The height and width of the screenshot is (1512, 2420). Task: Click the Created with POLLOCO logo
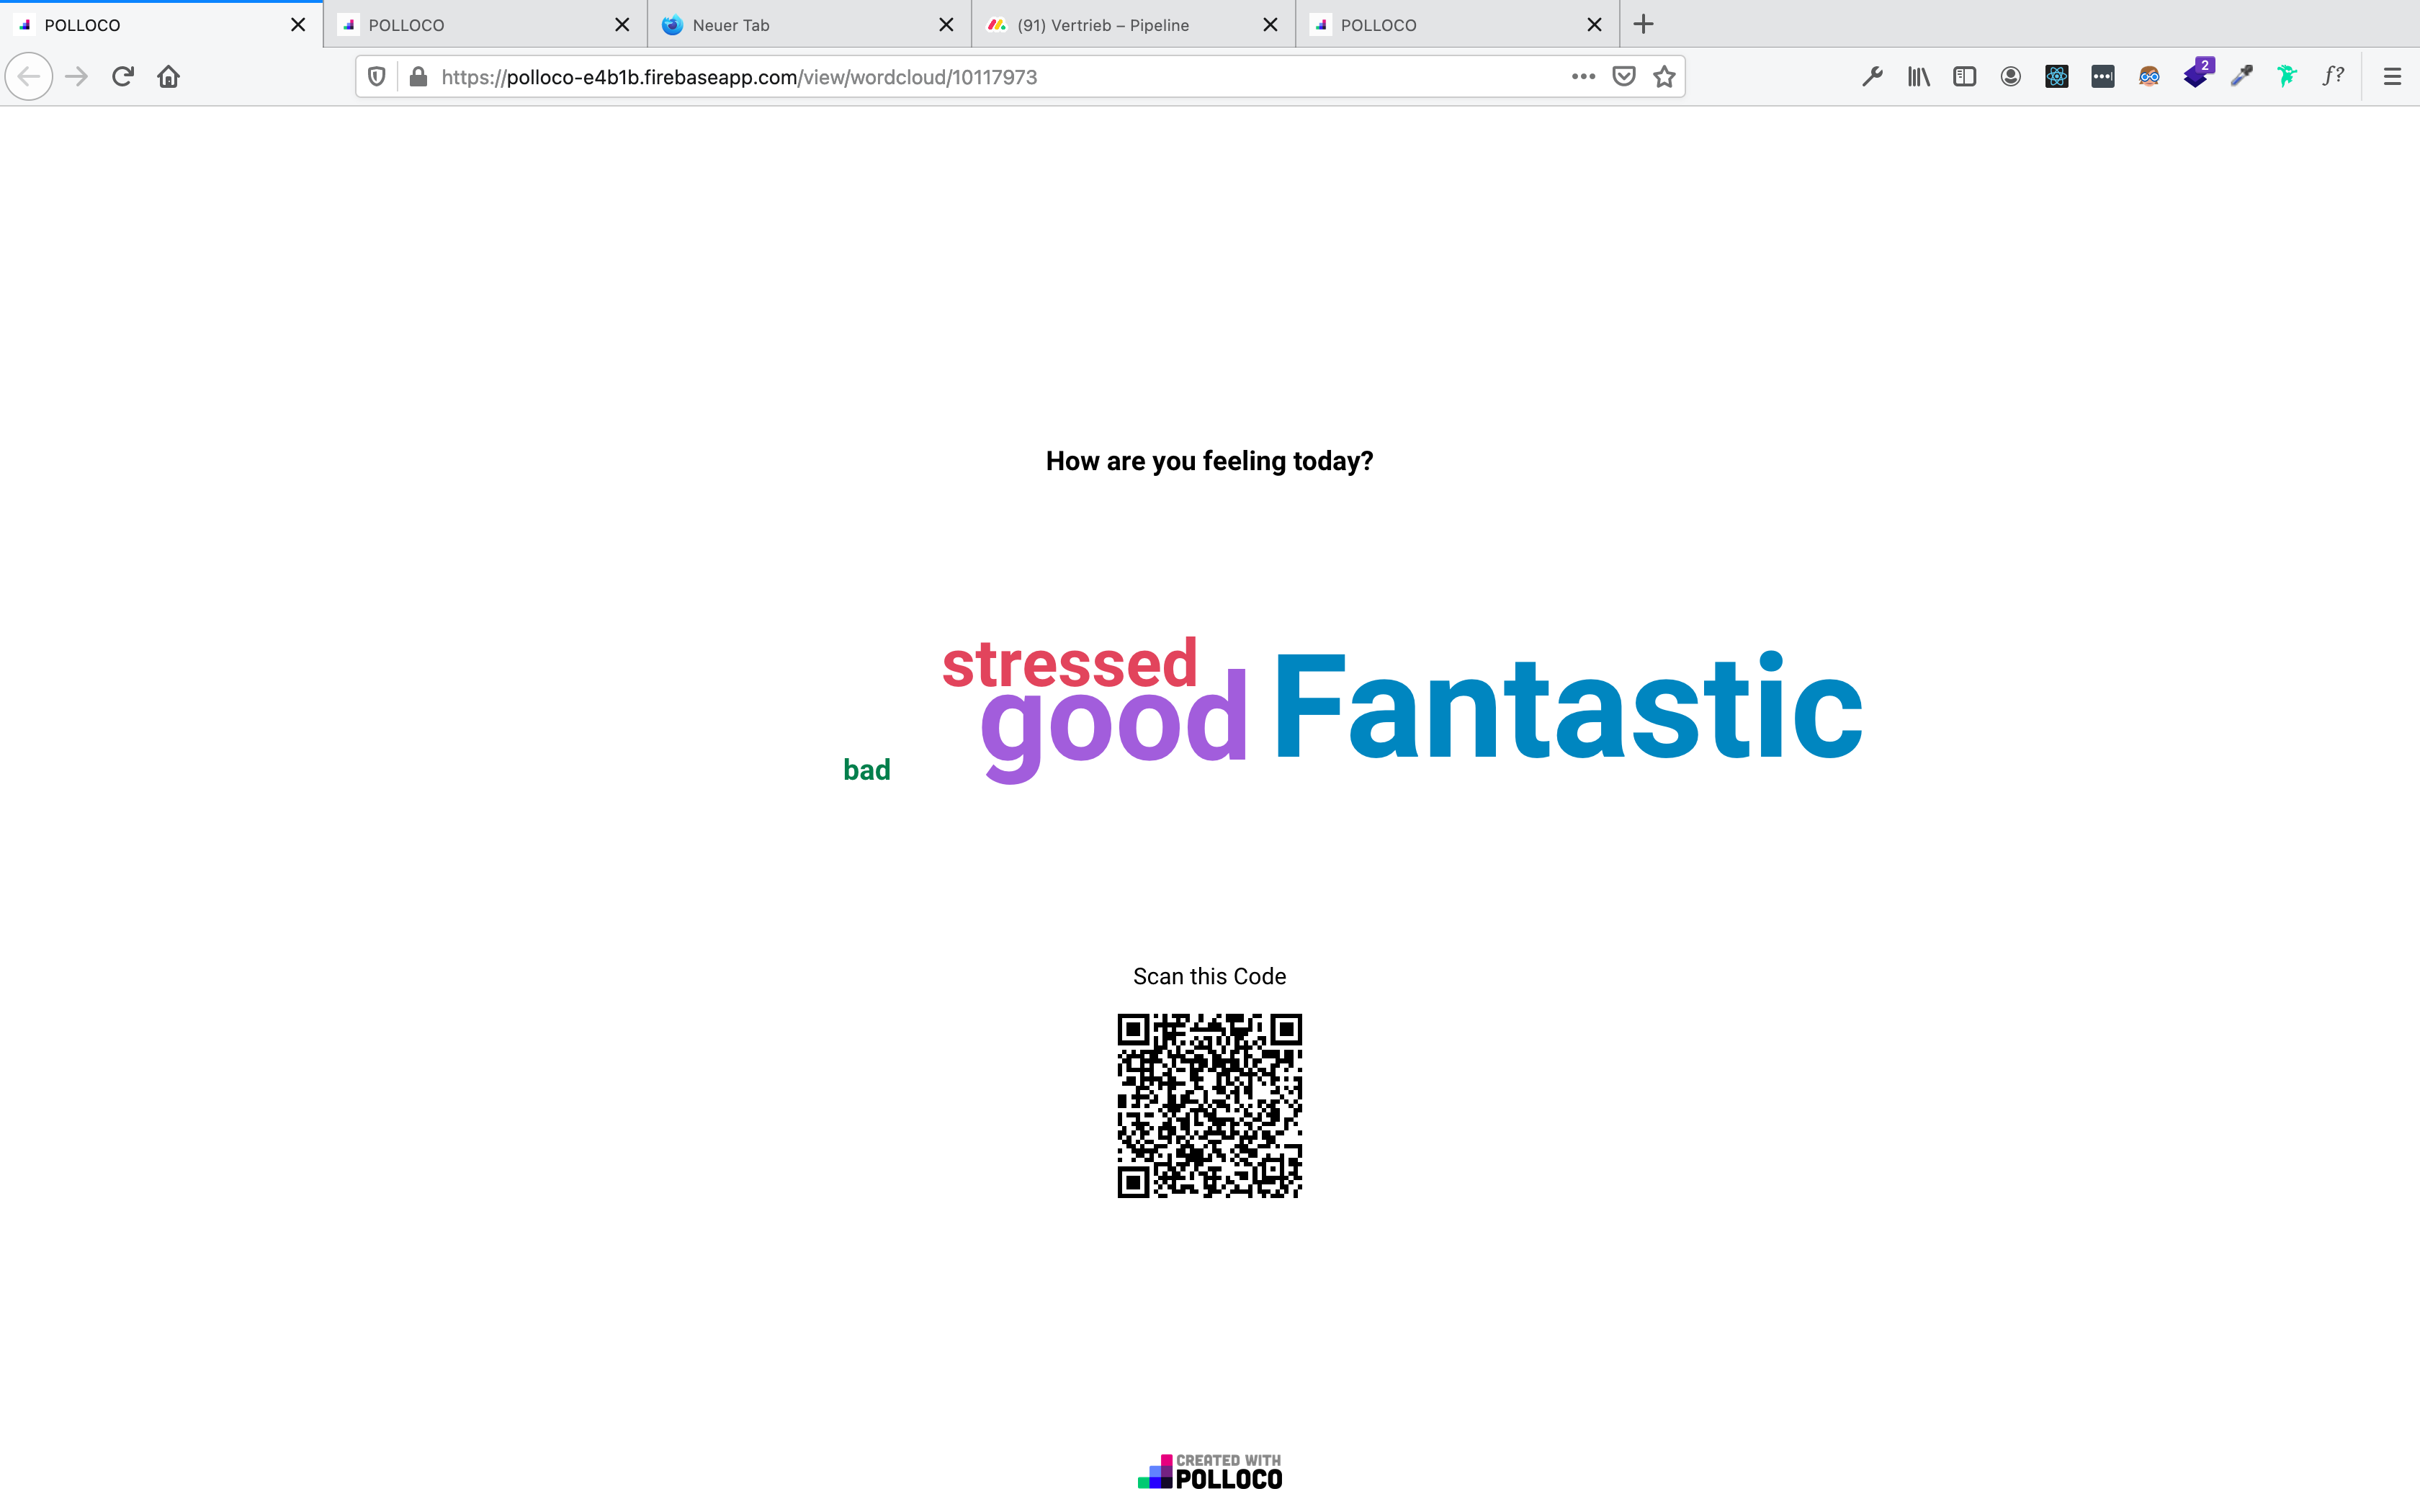click(x=1210, y=1472)
